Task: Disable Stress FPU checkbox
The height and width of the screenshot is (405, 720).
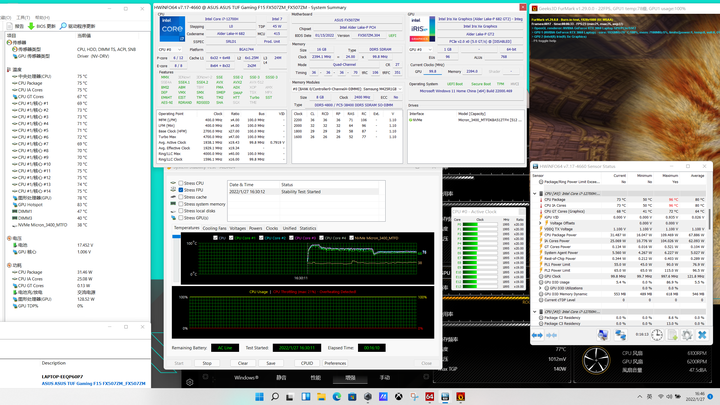Action: [181, 190]
